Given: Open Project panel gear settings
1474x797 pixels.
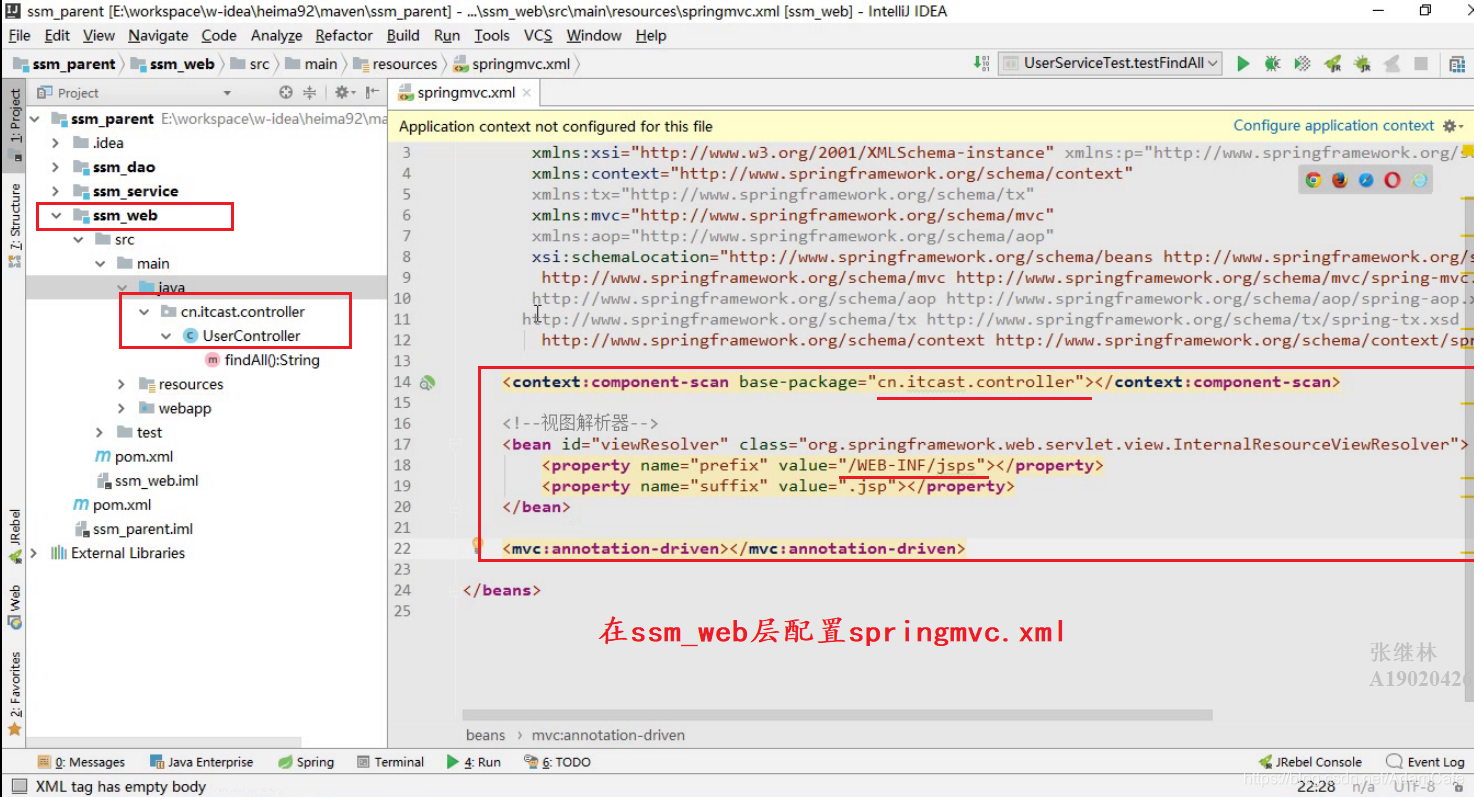Looking at the screenshot, I should 343,92.
